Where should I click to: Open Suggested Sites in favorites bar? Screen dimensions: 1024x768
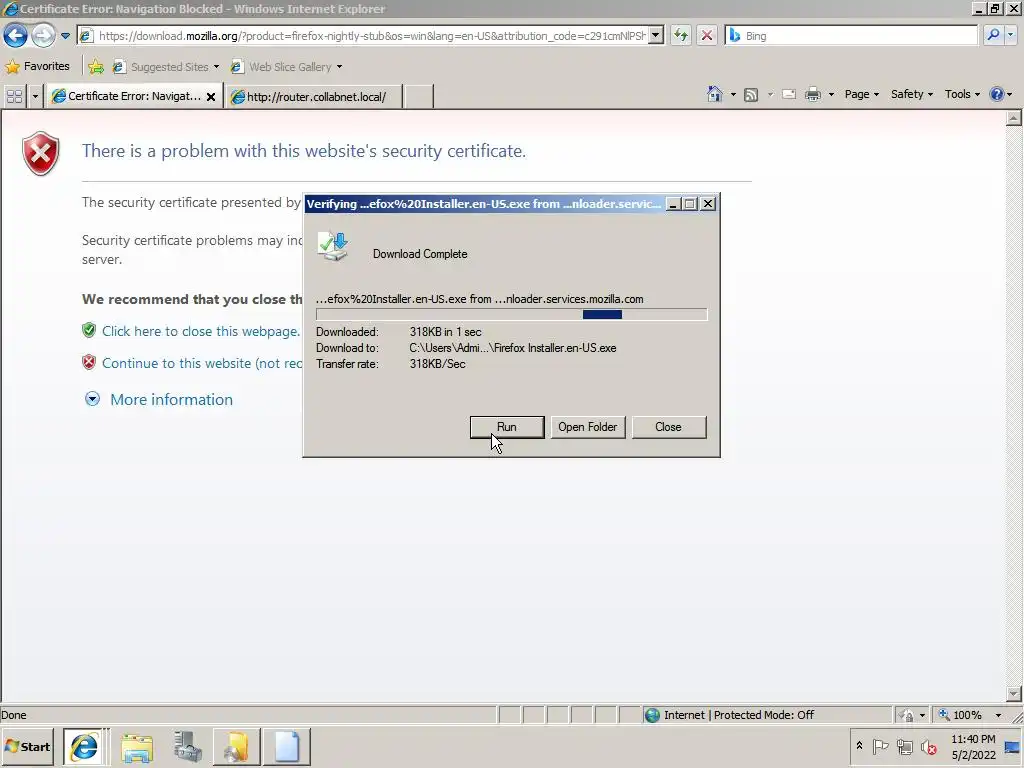pos(165,67)
